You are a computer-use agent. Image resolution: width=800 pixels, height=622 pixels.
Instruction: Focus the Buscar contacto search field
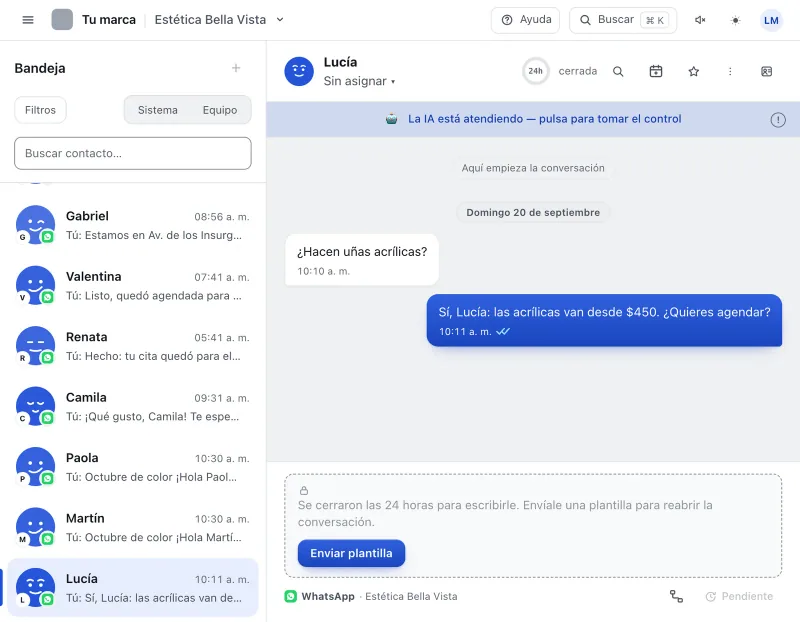point(133,153)
